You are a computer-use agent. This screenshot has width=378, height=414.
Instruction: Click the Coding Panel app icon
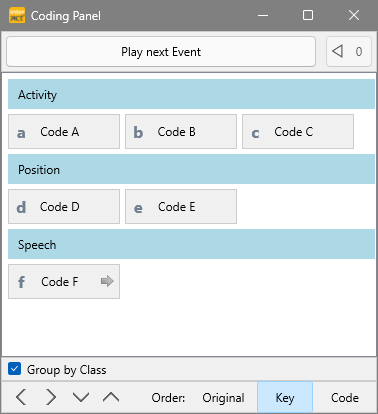pos(17,15)
